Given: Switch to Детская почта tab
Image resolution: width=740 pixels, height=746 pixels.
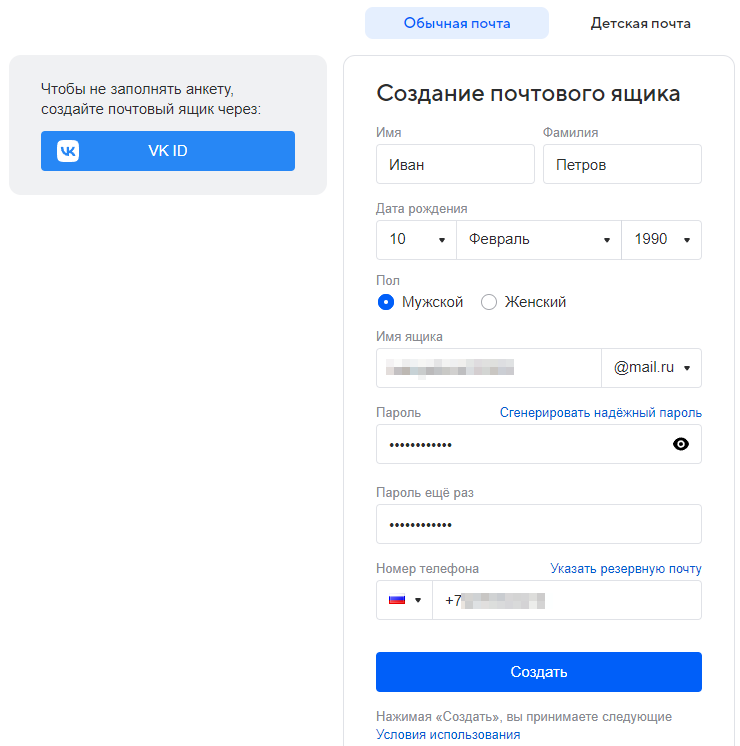Looking at the screenshot, I should pos(640,23).
